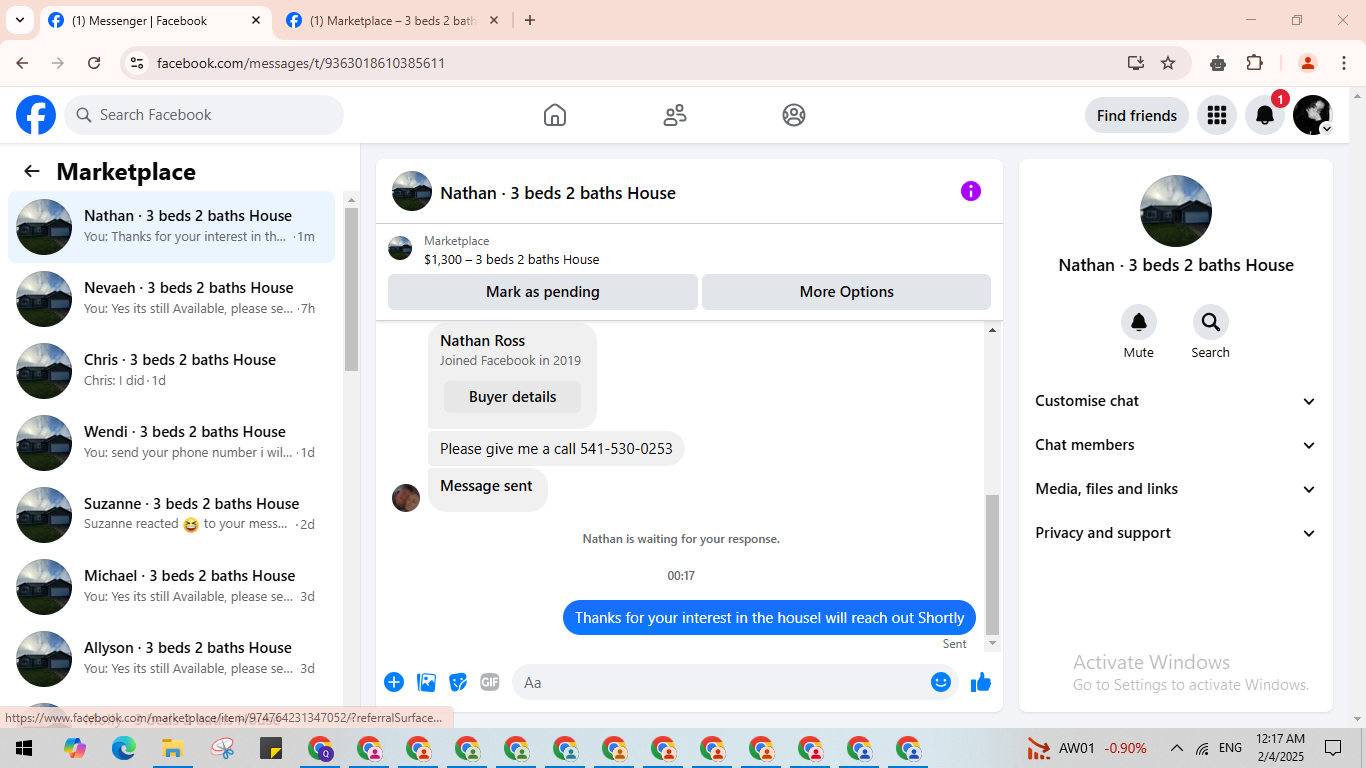View site information icon in the address bar
Image resolution: width=1366 pixels, height=768 pixels.
tap(138, 63)
